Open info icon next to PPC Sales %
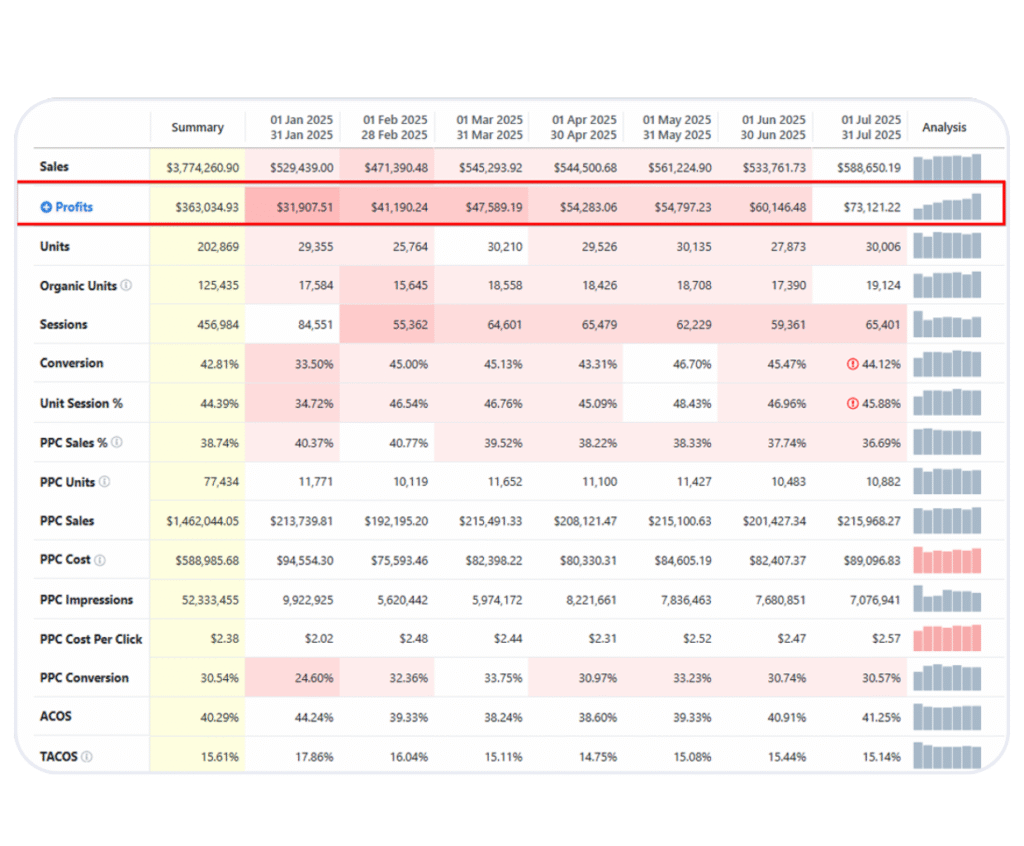 coord(117,442)
